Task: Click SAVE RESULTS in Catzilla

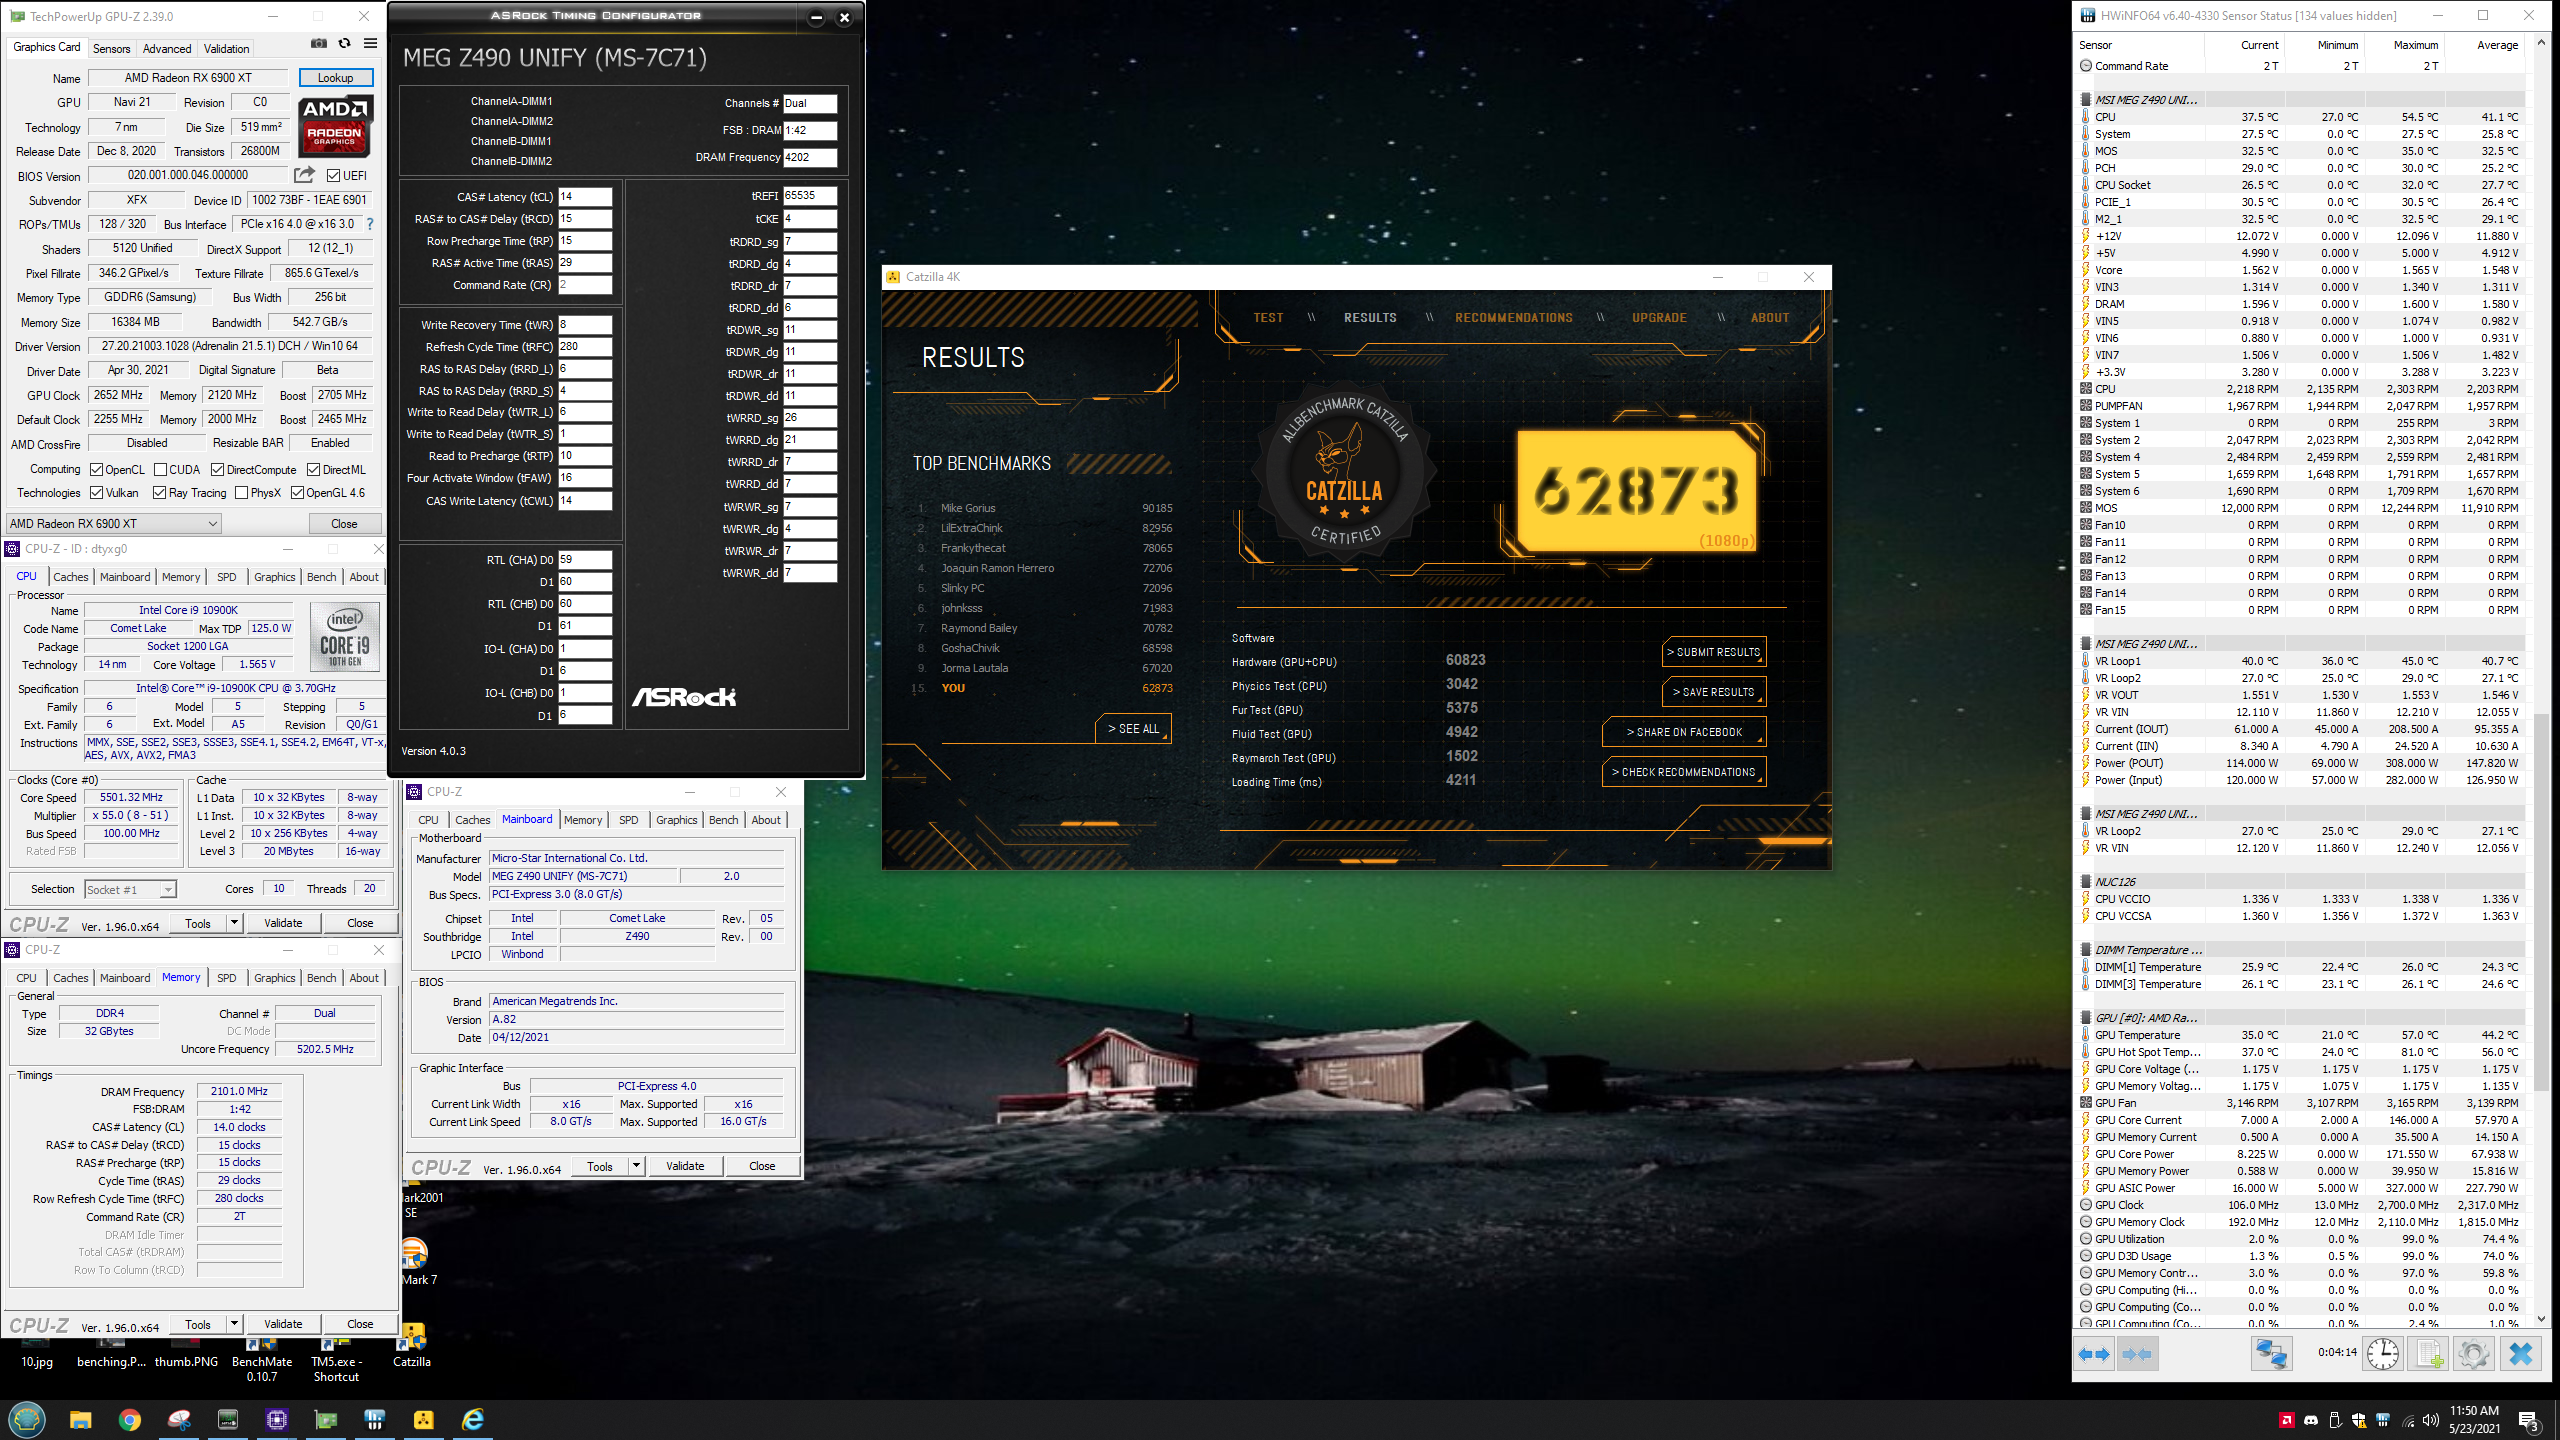Action: pyautogui.click(x=1714, y=692)
